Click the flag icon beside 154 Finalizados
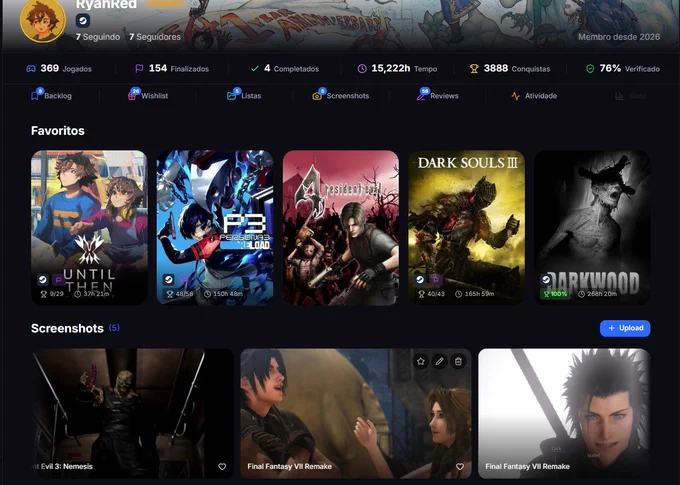Image resolution: width=680 pixels, height=485 pixels. coord(139,69)
